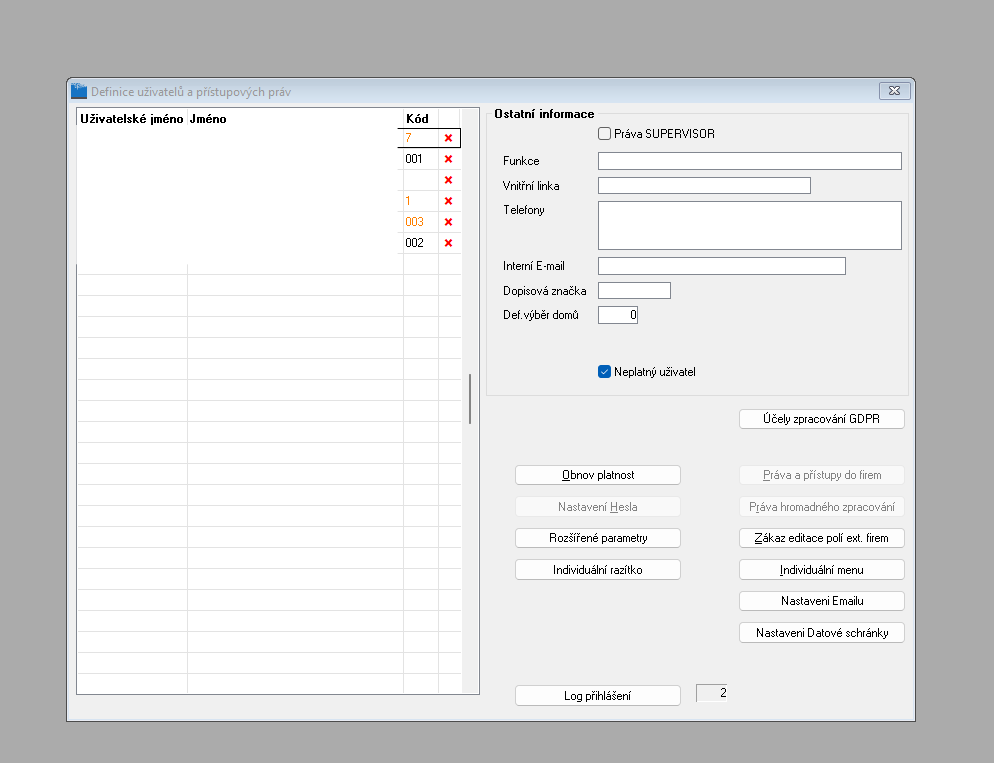Click into the Vnitřní linka field
The height and width of the screenshot is (763, 994).
click(x=704, y=186)
